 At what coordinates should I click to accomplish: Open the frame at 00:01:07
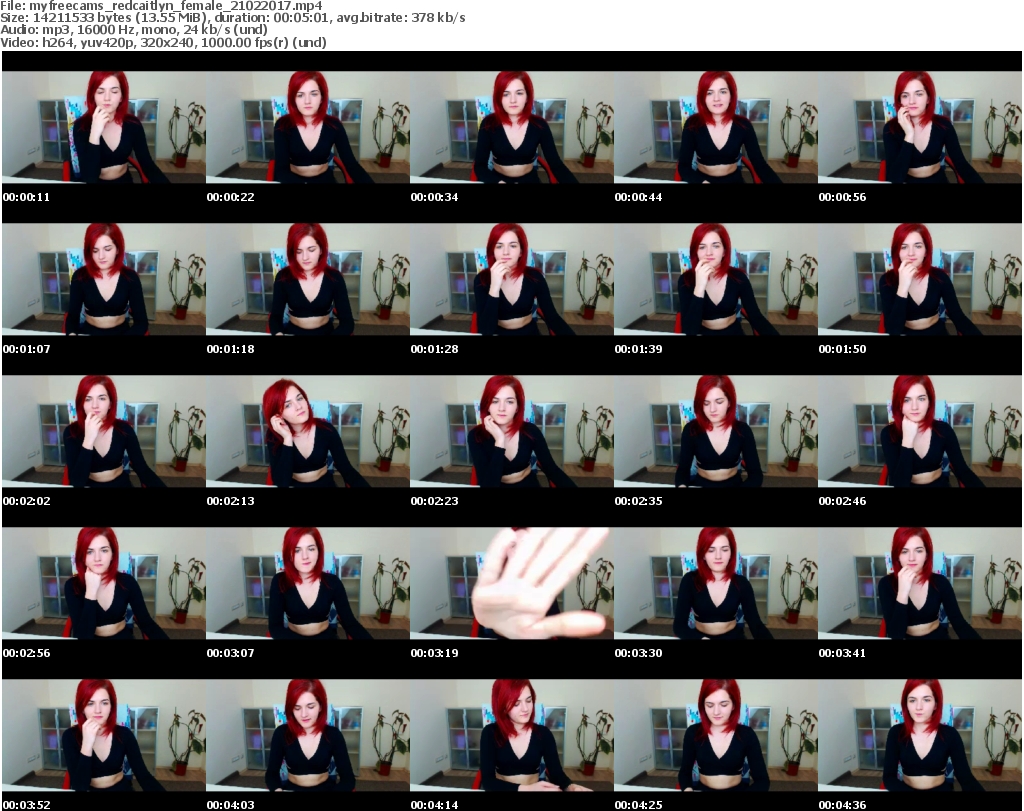[104, 279]
